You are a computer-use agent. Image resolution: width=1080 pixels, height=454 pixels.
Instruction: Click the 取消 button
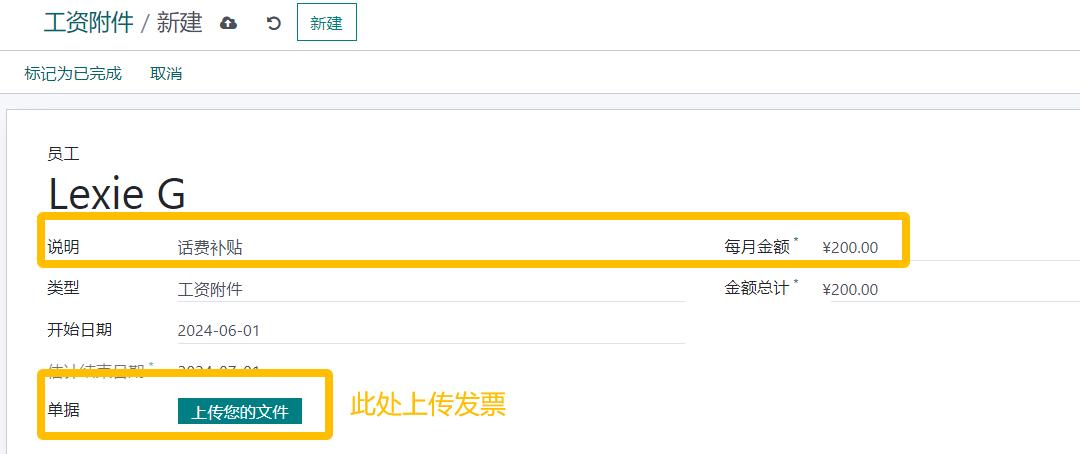coord(166,73)
